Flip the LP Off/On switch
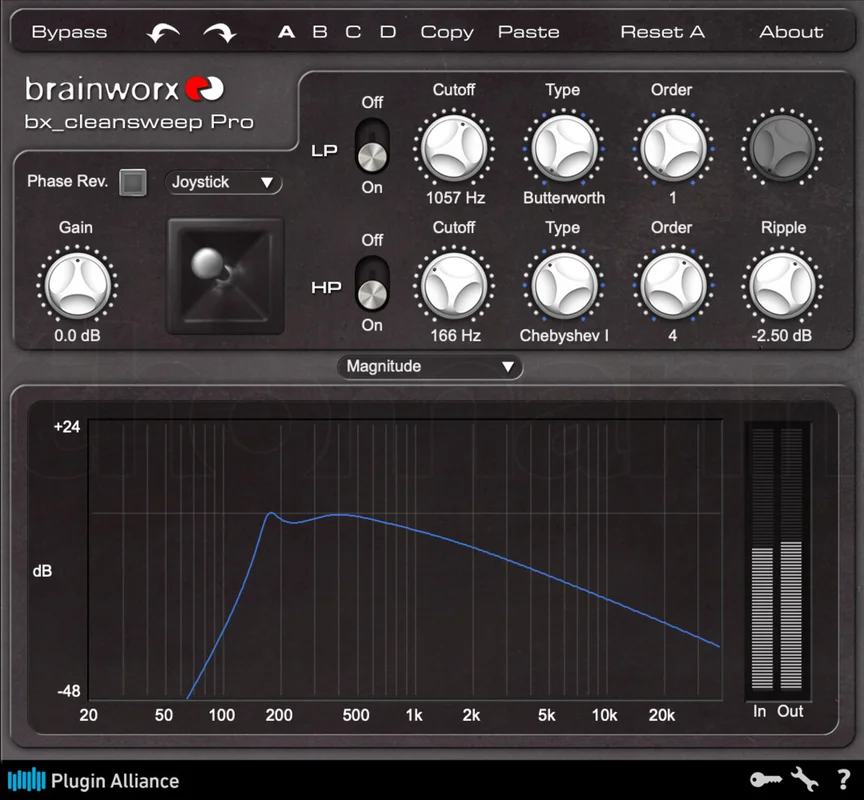Viewport: 864px width, 800px height. pos(372,145)
